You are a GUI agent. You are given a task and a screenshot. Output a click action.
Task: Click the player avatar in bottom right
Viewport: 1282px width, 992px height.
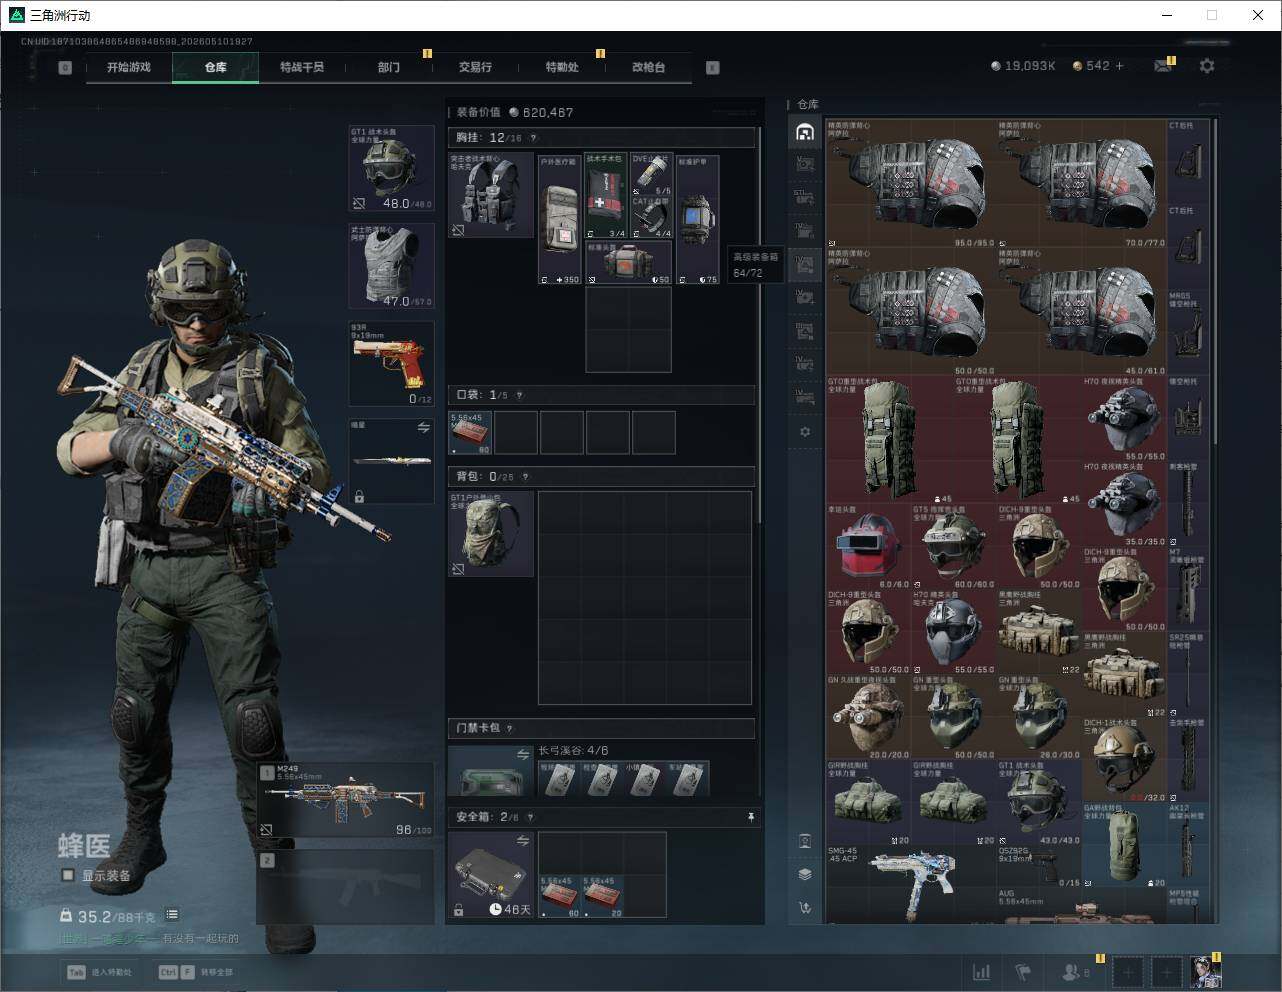pos(1205,971)
